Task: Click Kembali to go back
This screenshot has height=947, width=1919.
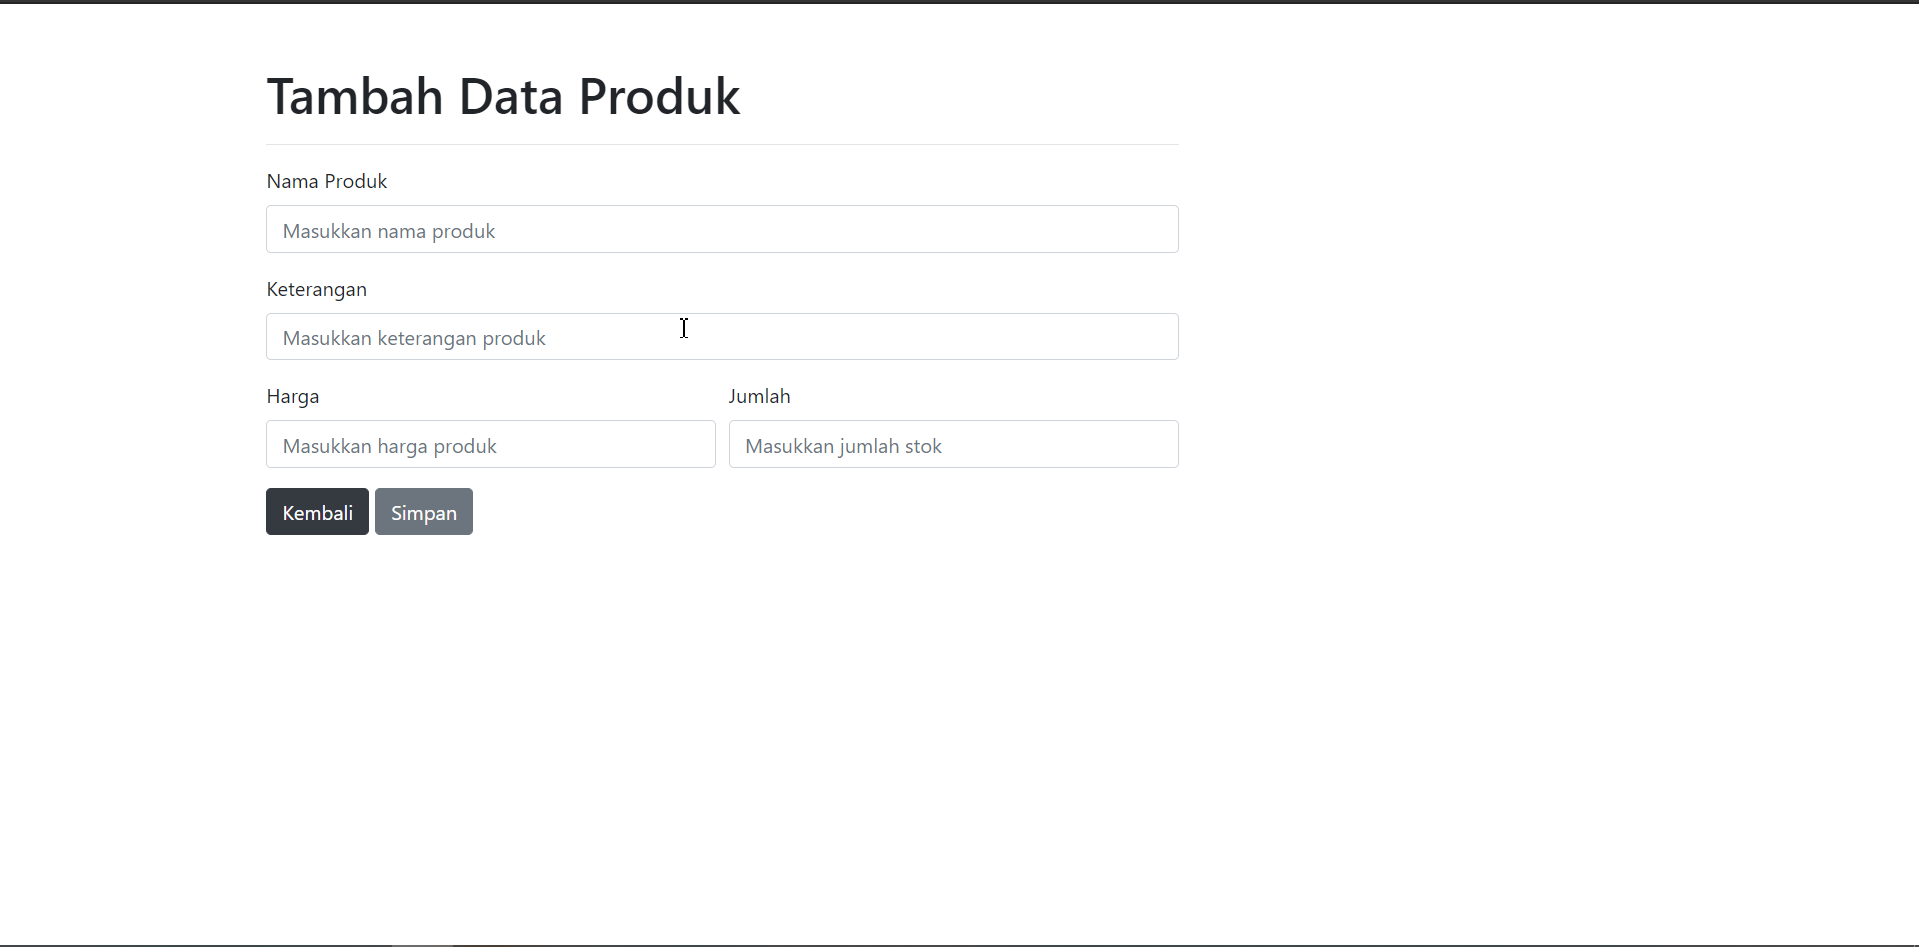Action: 316,511
